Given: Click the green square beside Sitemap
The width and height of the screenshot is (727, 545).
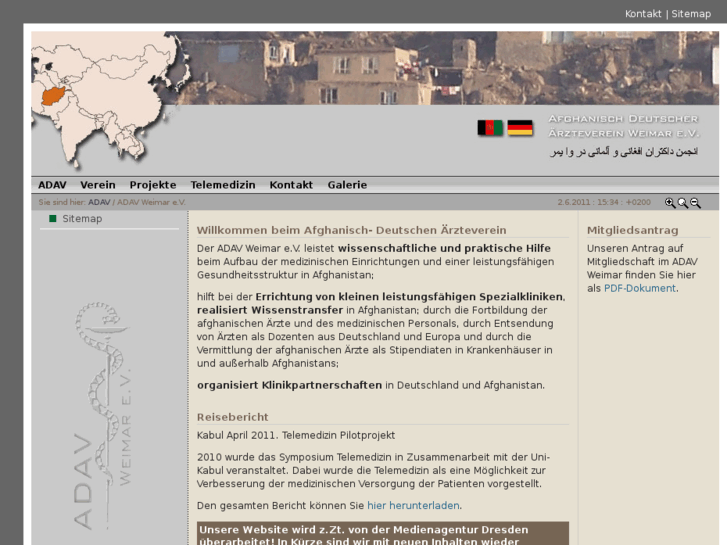Looking at the screenshot, I should coord(53,218).
